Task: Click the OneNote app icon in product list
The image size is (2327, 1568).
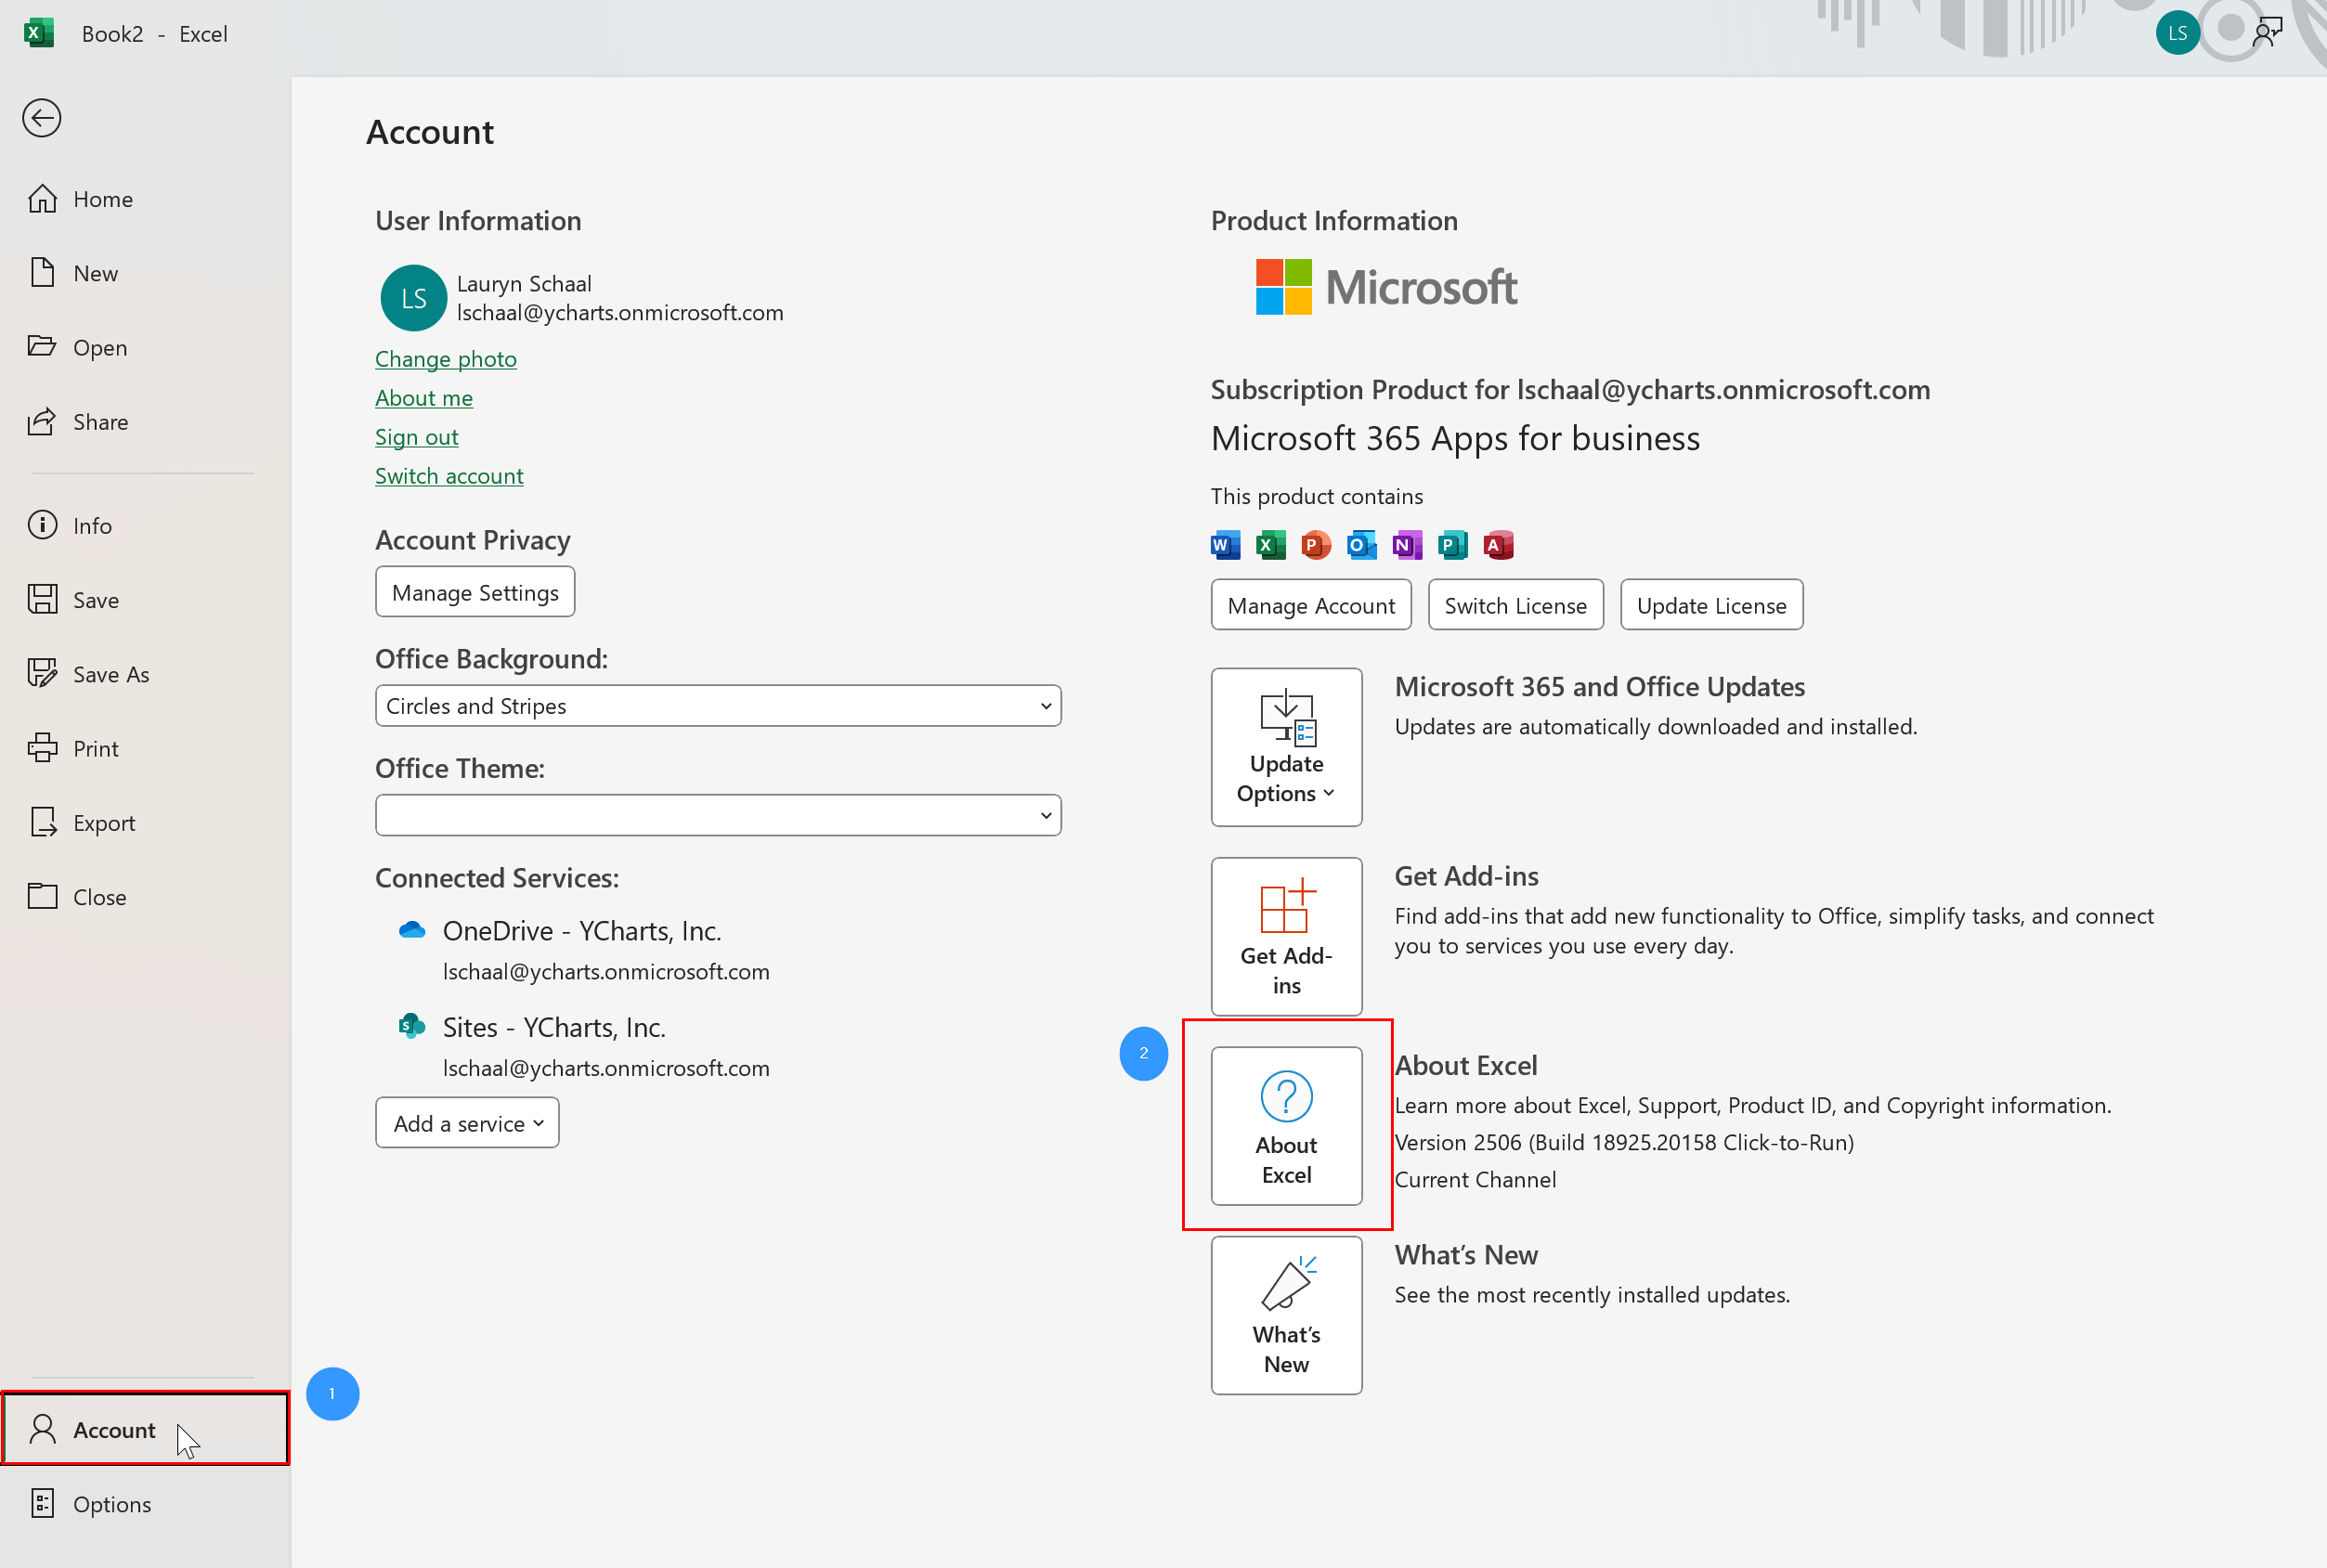Action: coord(1407,545)
